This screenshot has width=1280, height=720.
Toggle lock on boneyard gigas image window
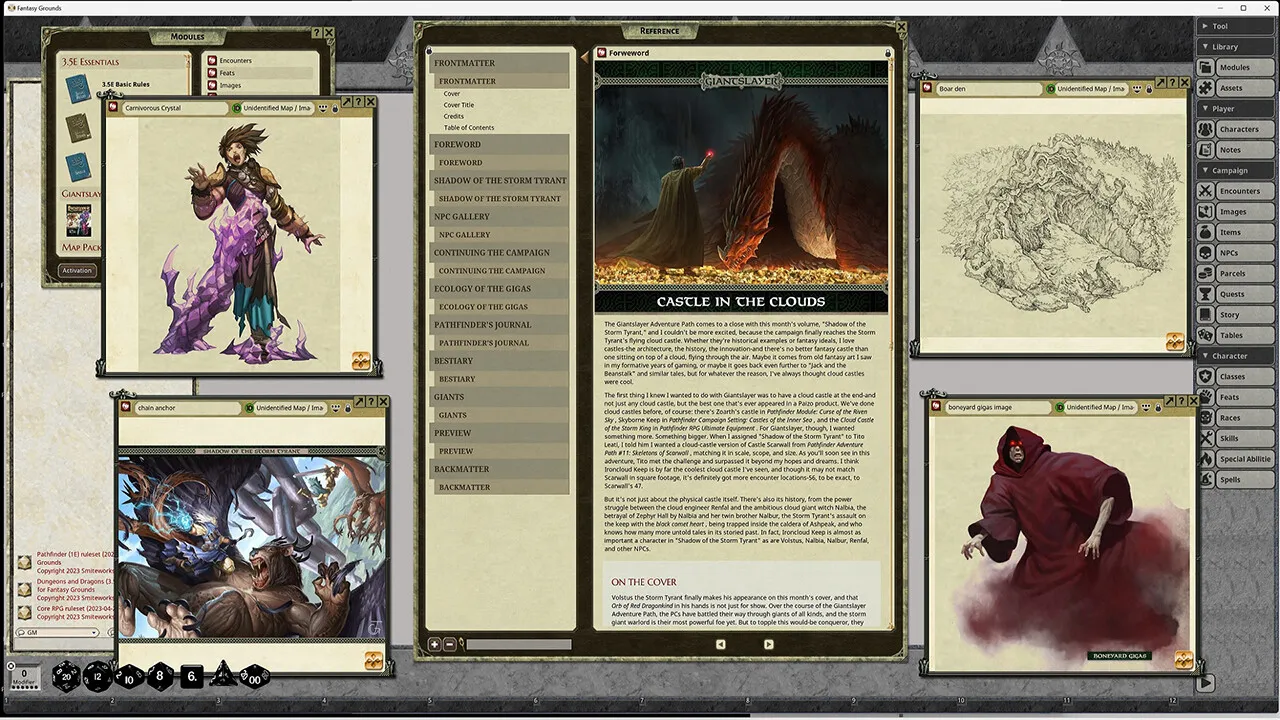pos(1158,407)
